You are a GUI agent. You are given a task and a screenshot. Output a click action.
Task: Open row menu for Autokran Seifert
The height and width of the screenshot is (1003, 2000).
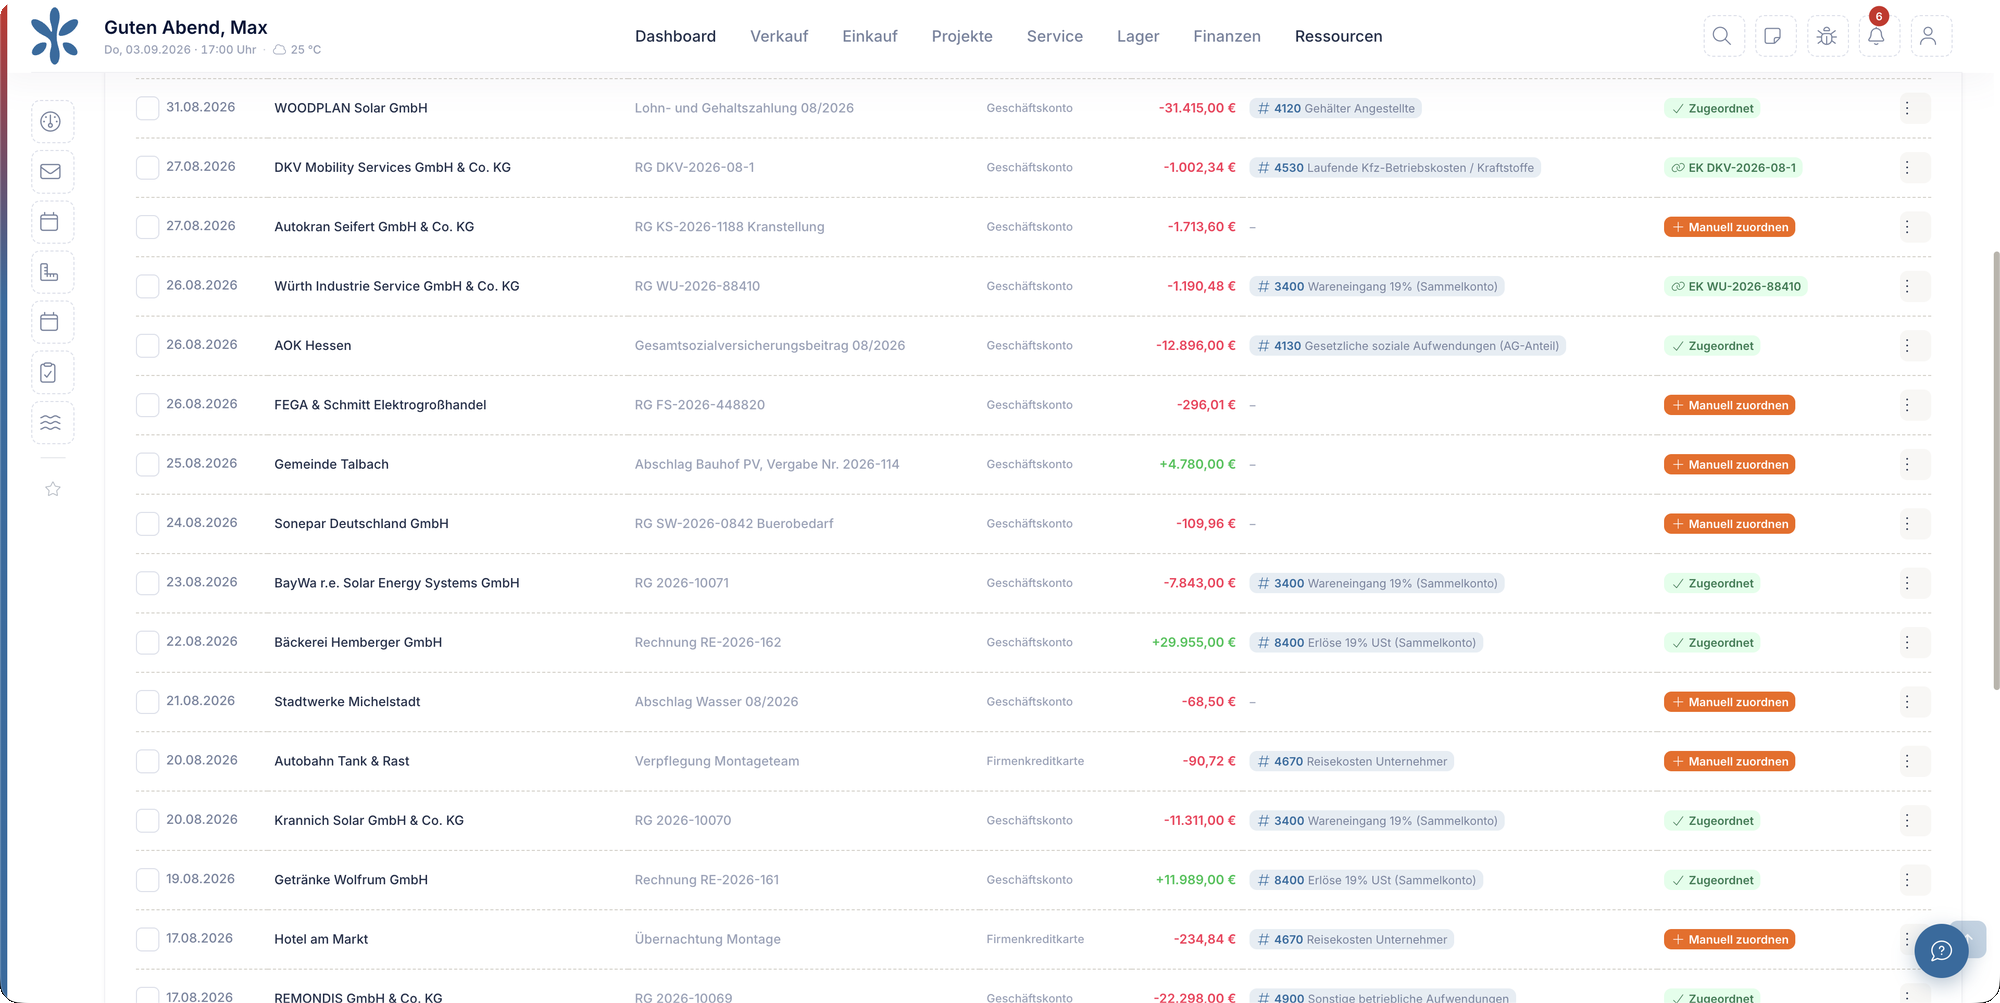pos(1907,227)
